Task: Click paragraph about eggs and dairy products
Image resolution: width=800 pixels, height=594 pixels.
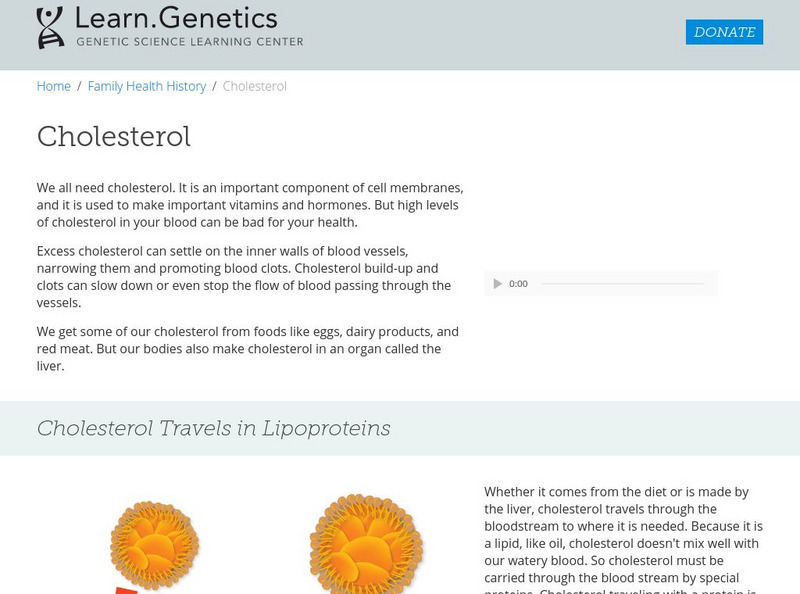Action: (248, 348)
